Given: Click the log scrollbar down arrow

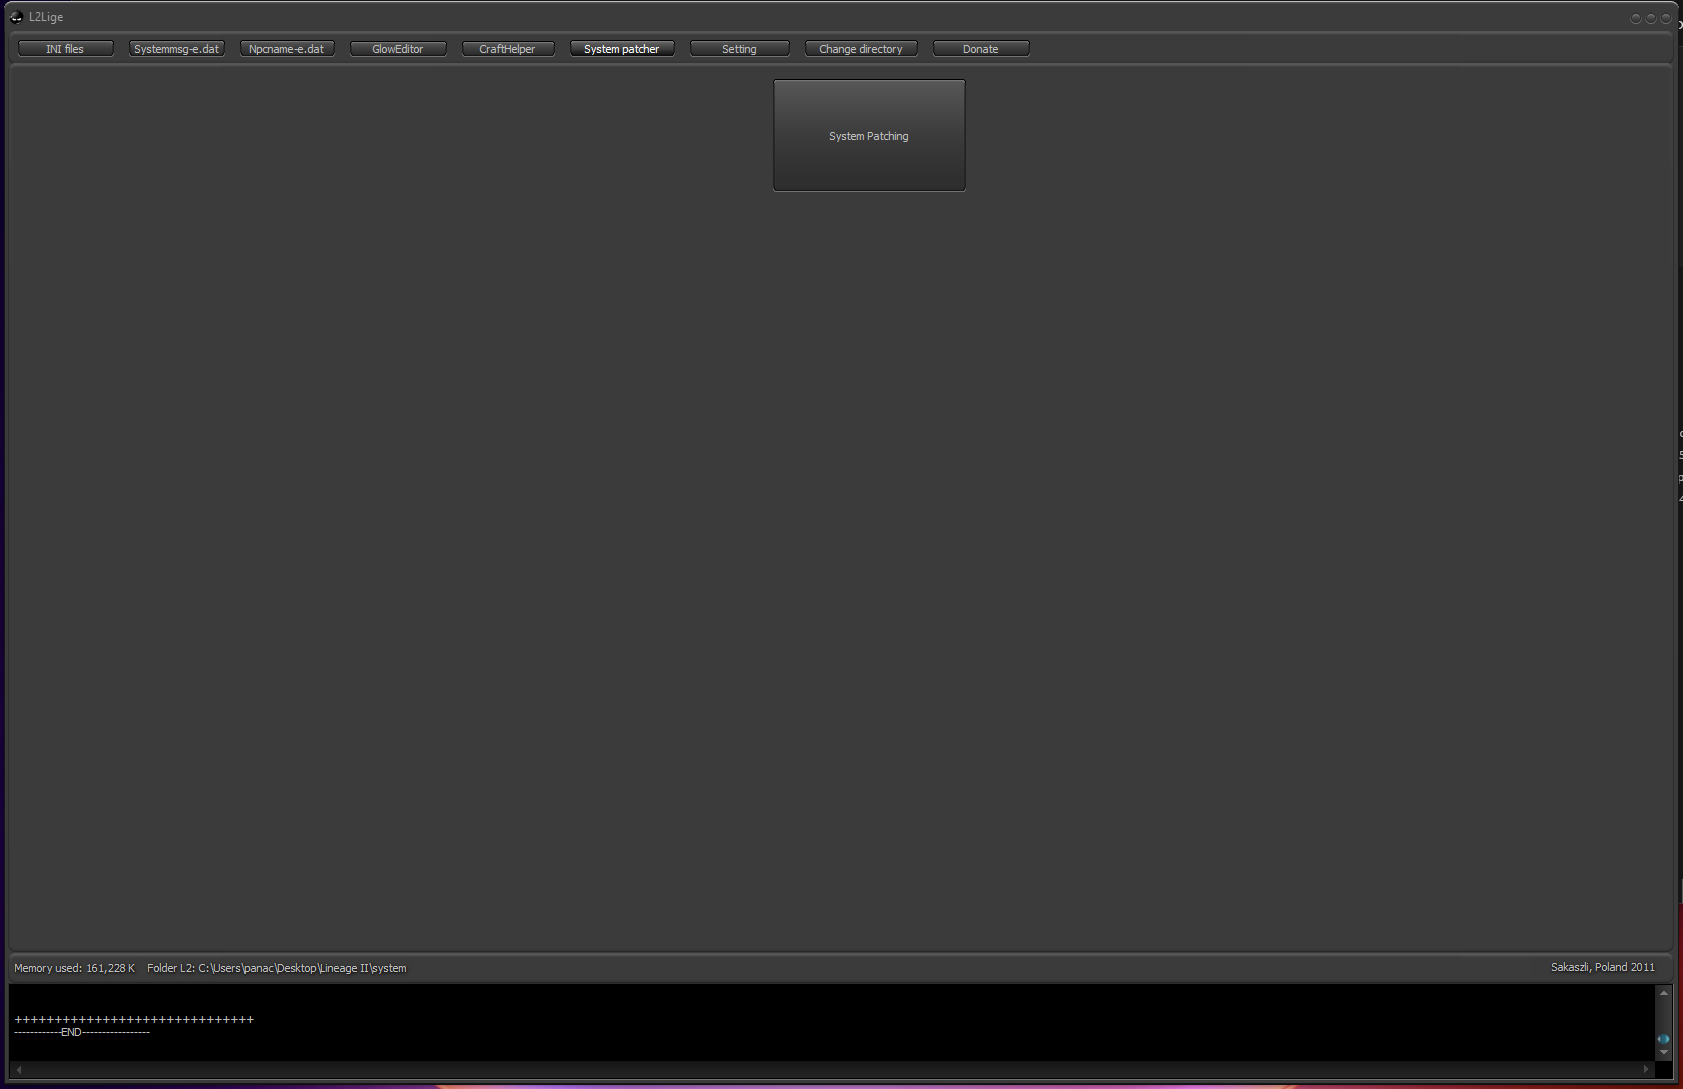Looking at the screenshot, I should coord(1664,1052).
